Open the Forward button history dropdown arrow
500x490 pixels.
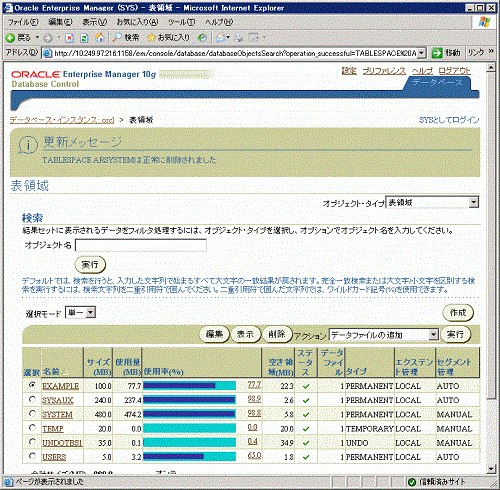[59, 37]
